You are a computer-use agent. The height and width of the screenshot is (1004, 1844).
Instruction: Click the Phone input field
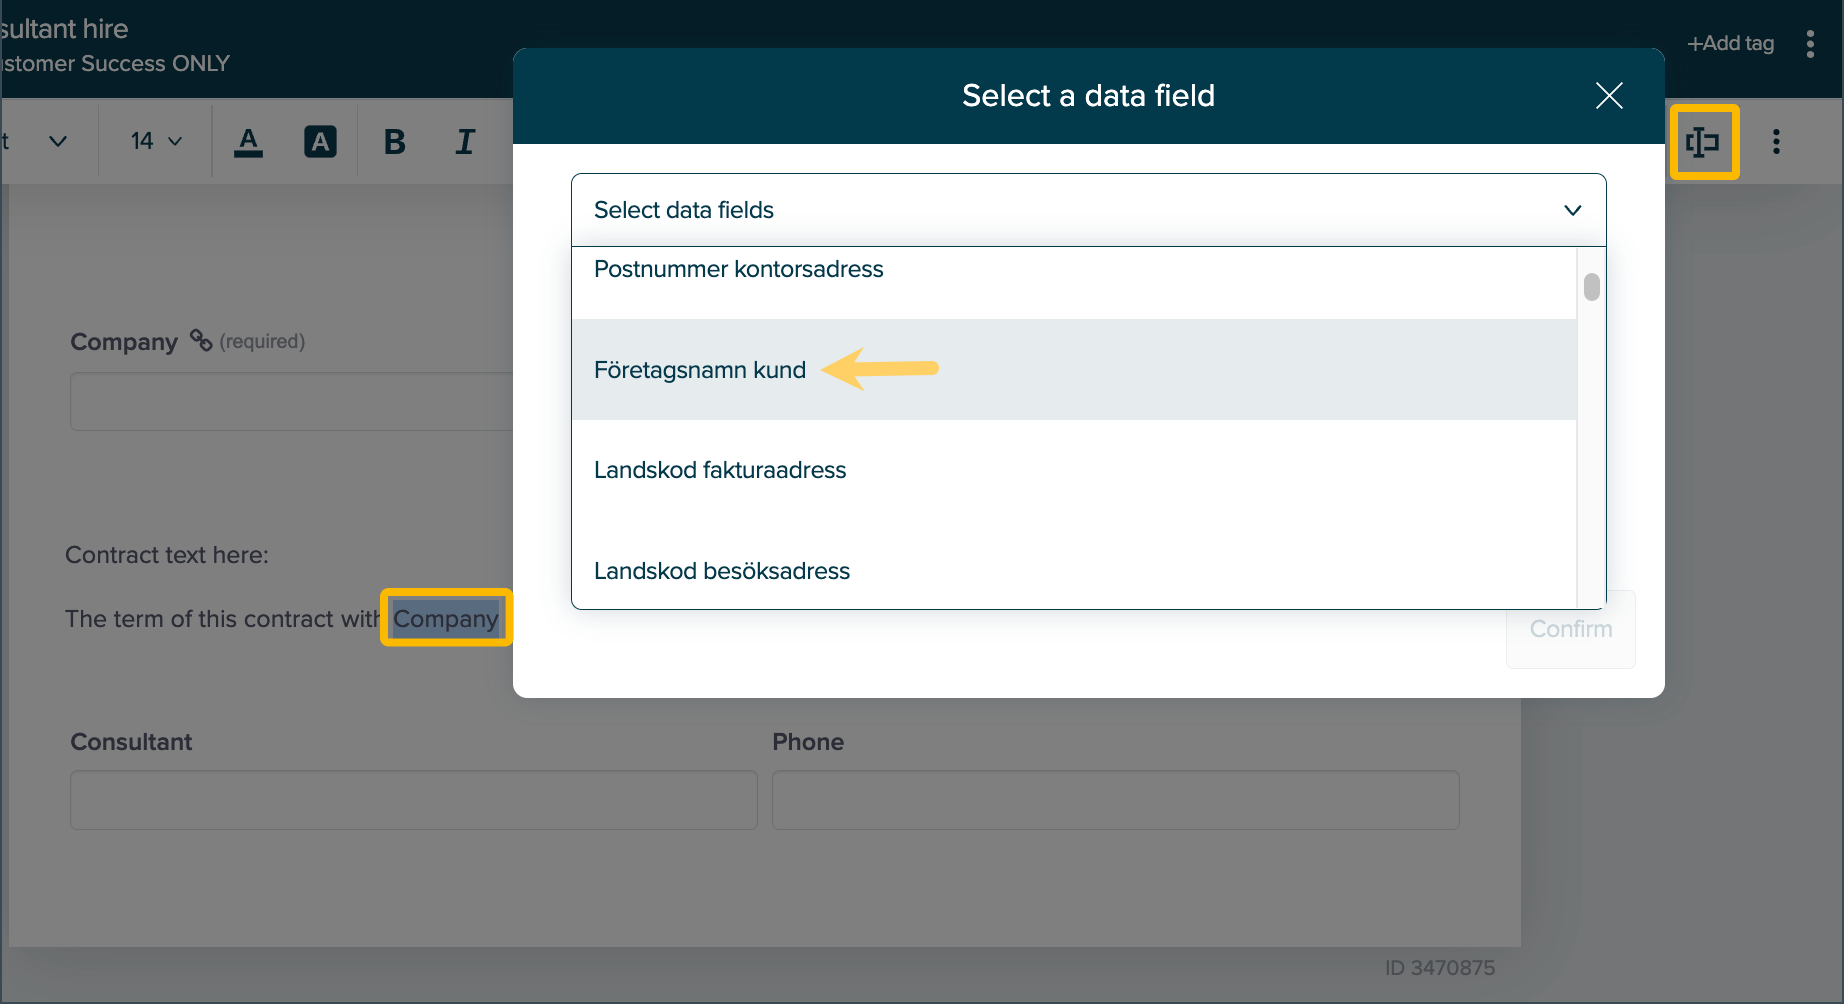(1116, 800)
